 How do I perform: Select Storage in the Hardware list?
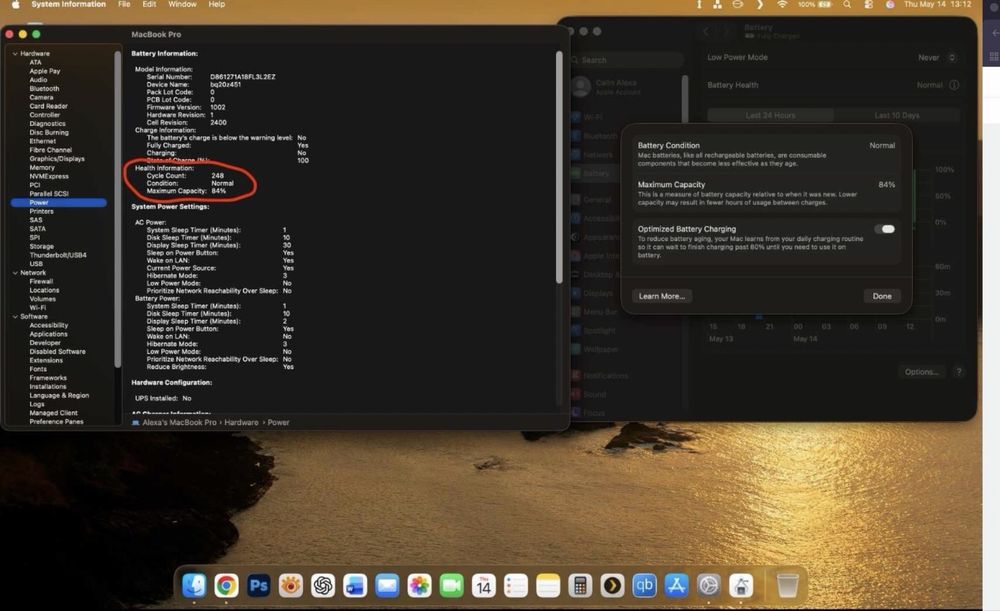41,246
